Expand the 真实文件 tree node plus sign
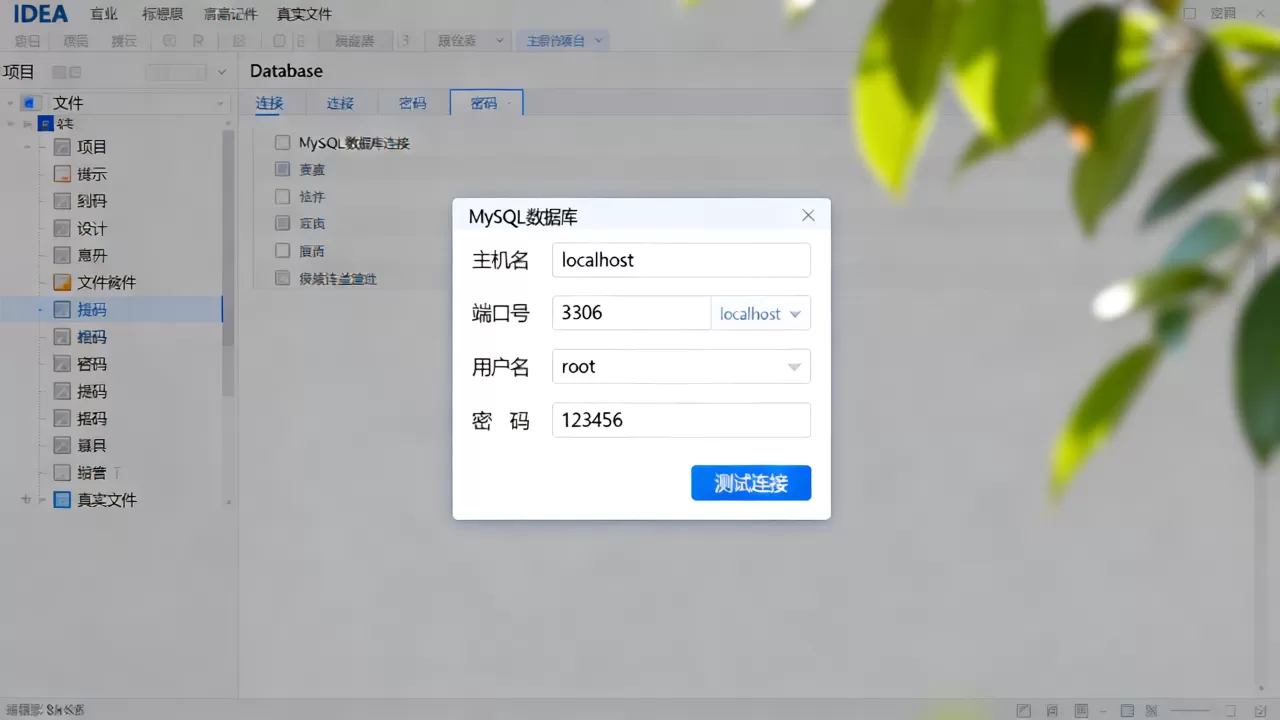1280x720 pixels. pos(26,499)
